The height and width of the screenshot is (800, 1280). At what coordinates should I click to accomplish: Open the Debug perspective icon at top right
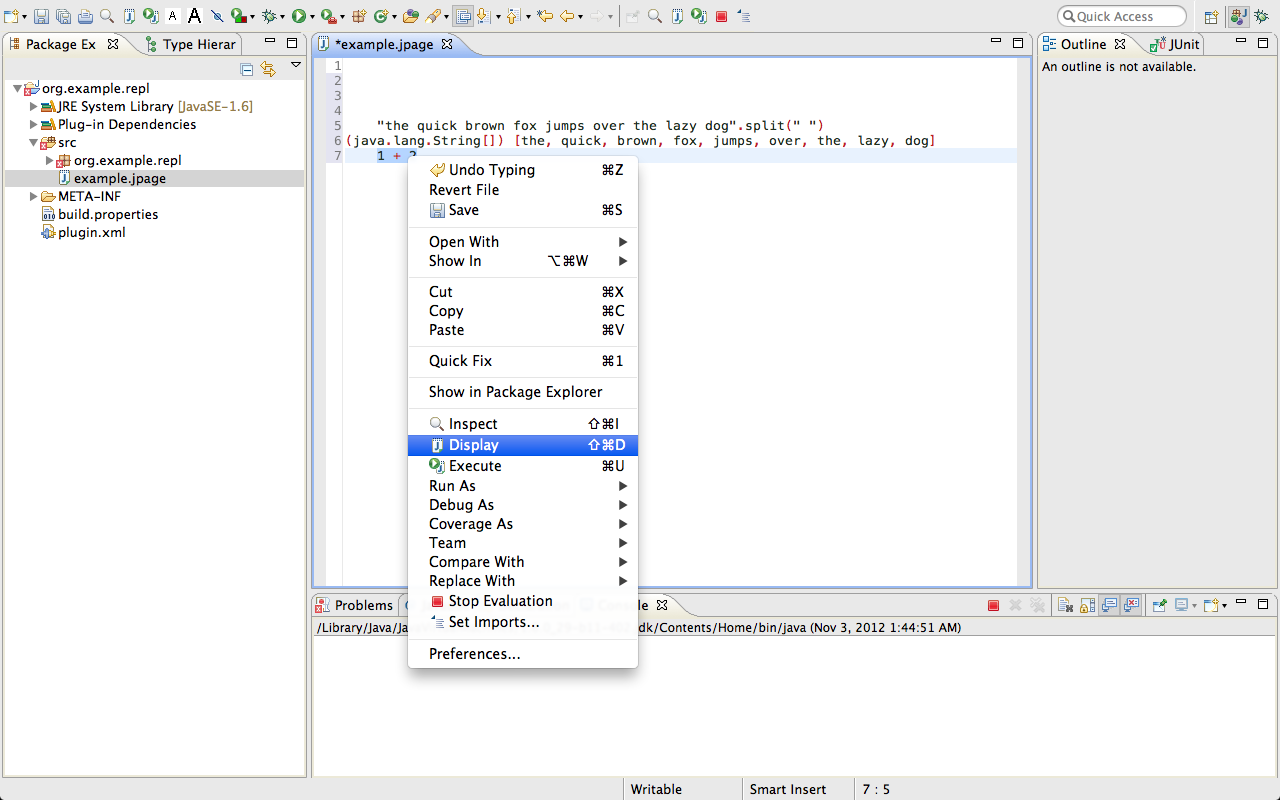tap(1261, 16)
